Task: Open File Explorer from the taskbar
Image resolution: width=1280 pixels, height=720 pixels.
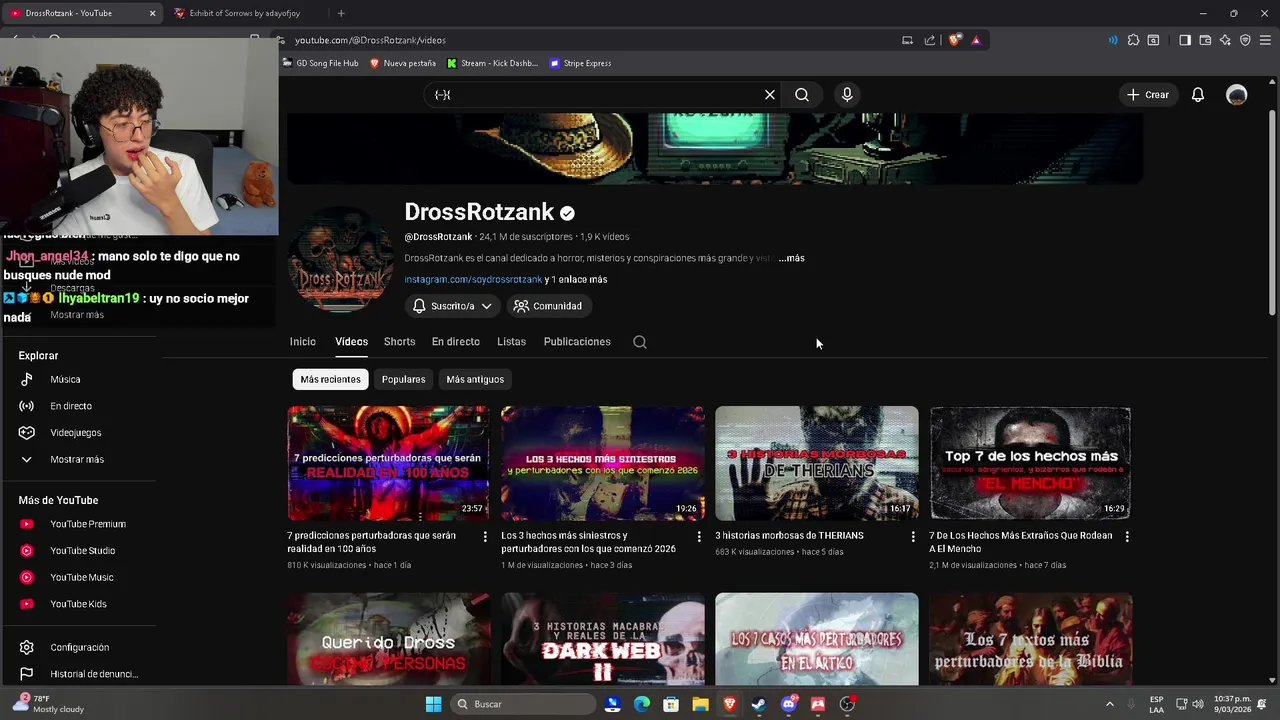Action: pyautogui.click(x=700, y=704)
